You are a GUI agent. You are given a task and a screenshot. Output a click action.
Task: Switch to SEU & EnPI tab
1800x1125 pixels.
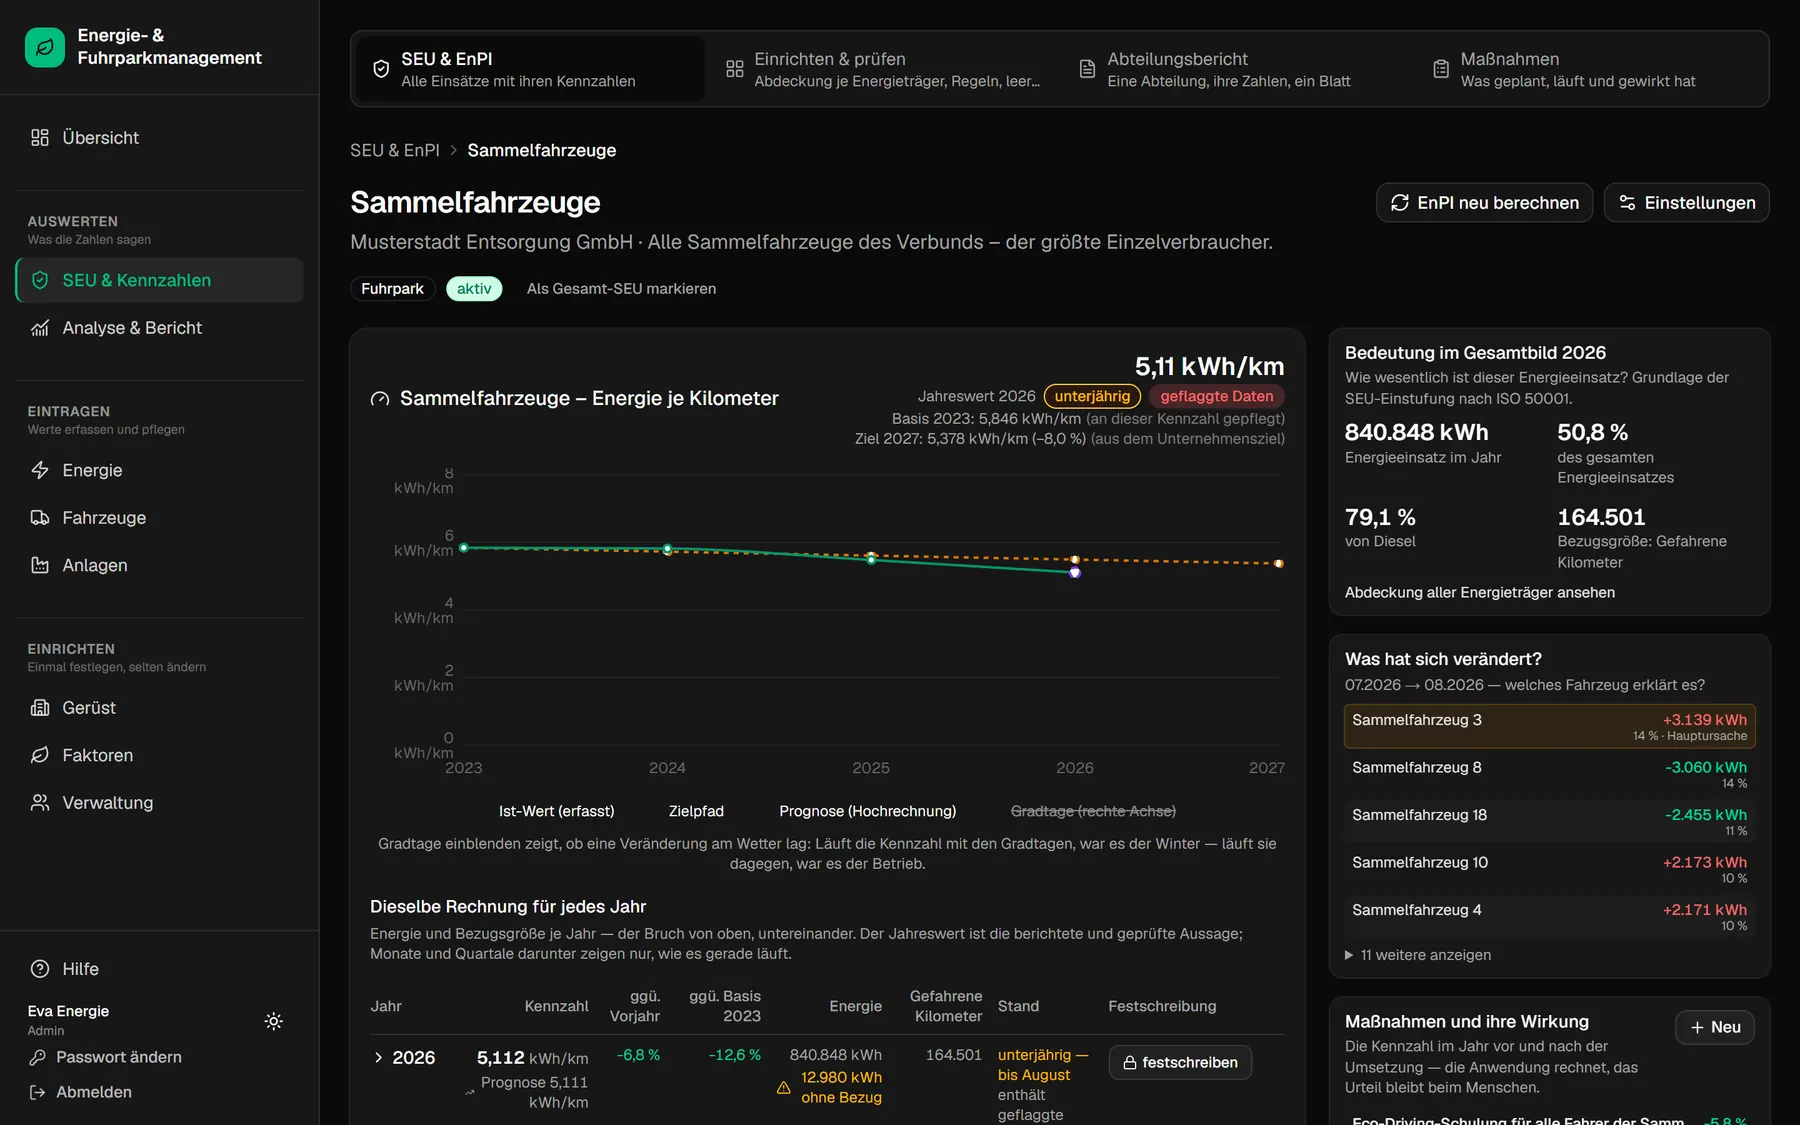(530, 69)
